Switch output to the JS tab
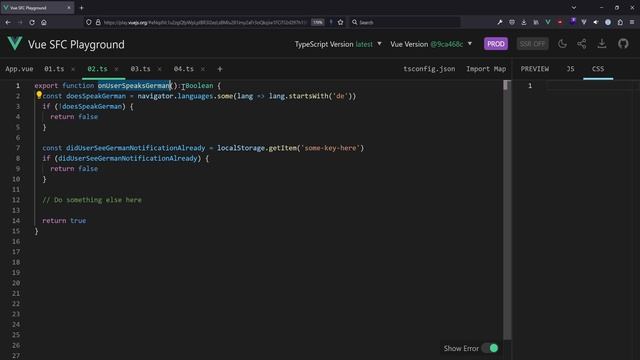Viewport: 640px width, 360px height. 570,69
